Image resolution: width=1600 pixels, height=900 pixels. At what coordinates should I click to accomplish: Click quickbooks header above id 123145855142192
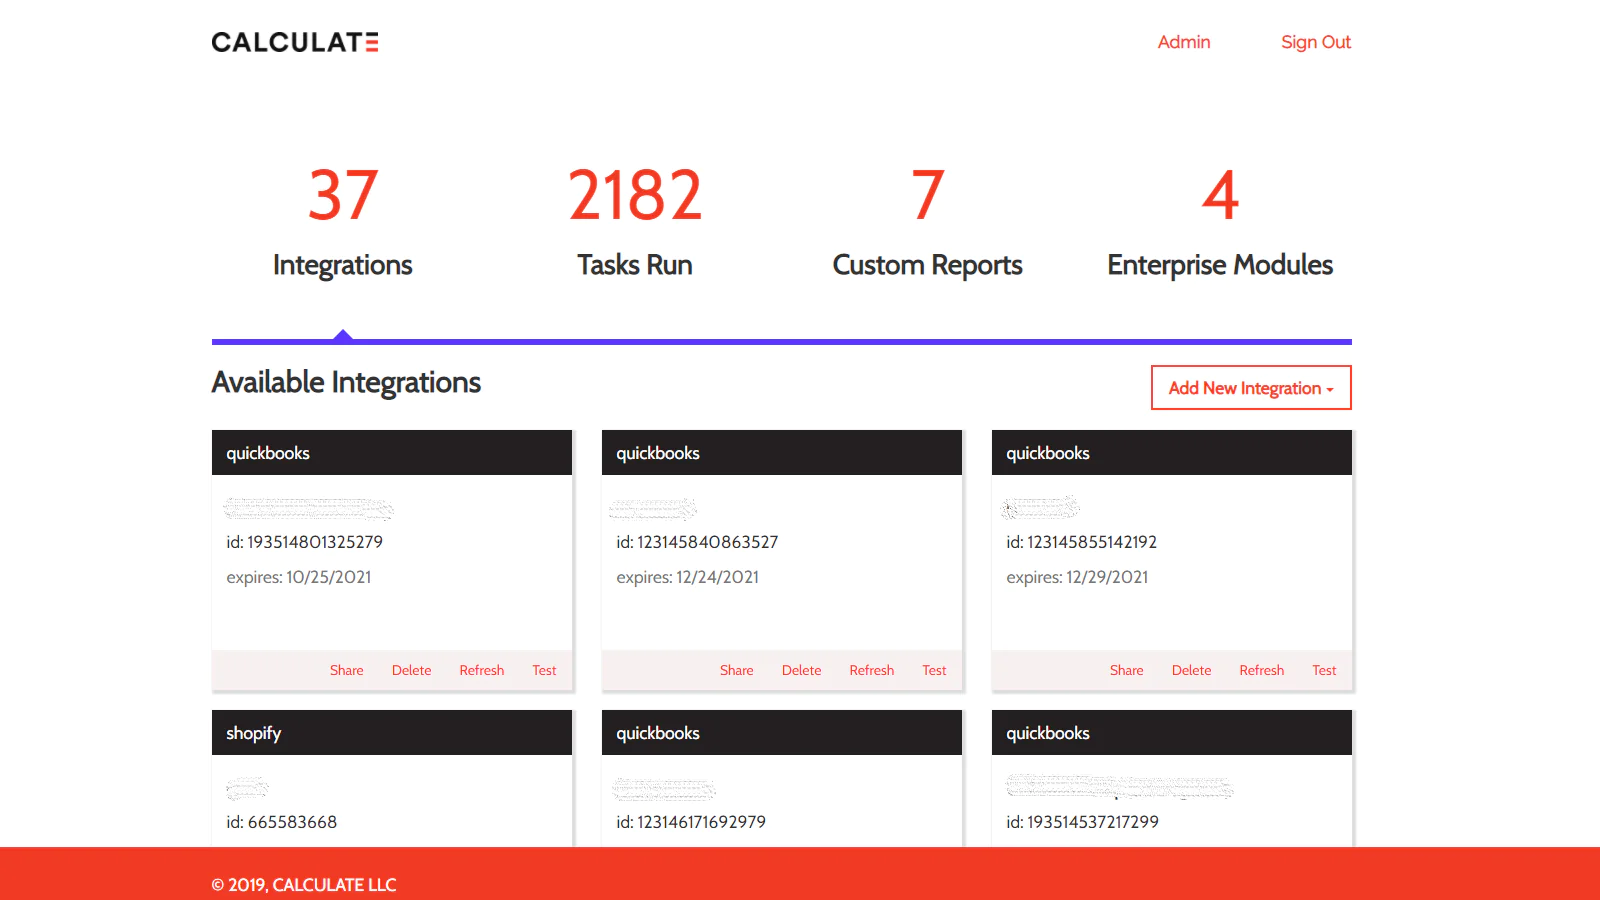(1172, 453)
